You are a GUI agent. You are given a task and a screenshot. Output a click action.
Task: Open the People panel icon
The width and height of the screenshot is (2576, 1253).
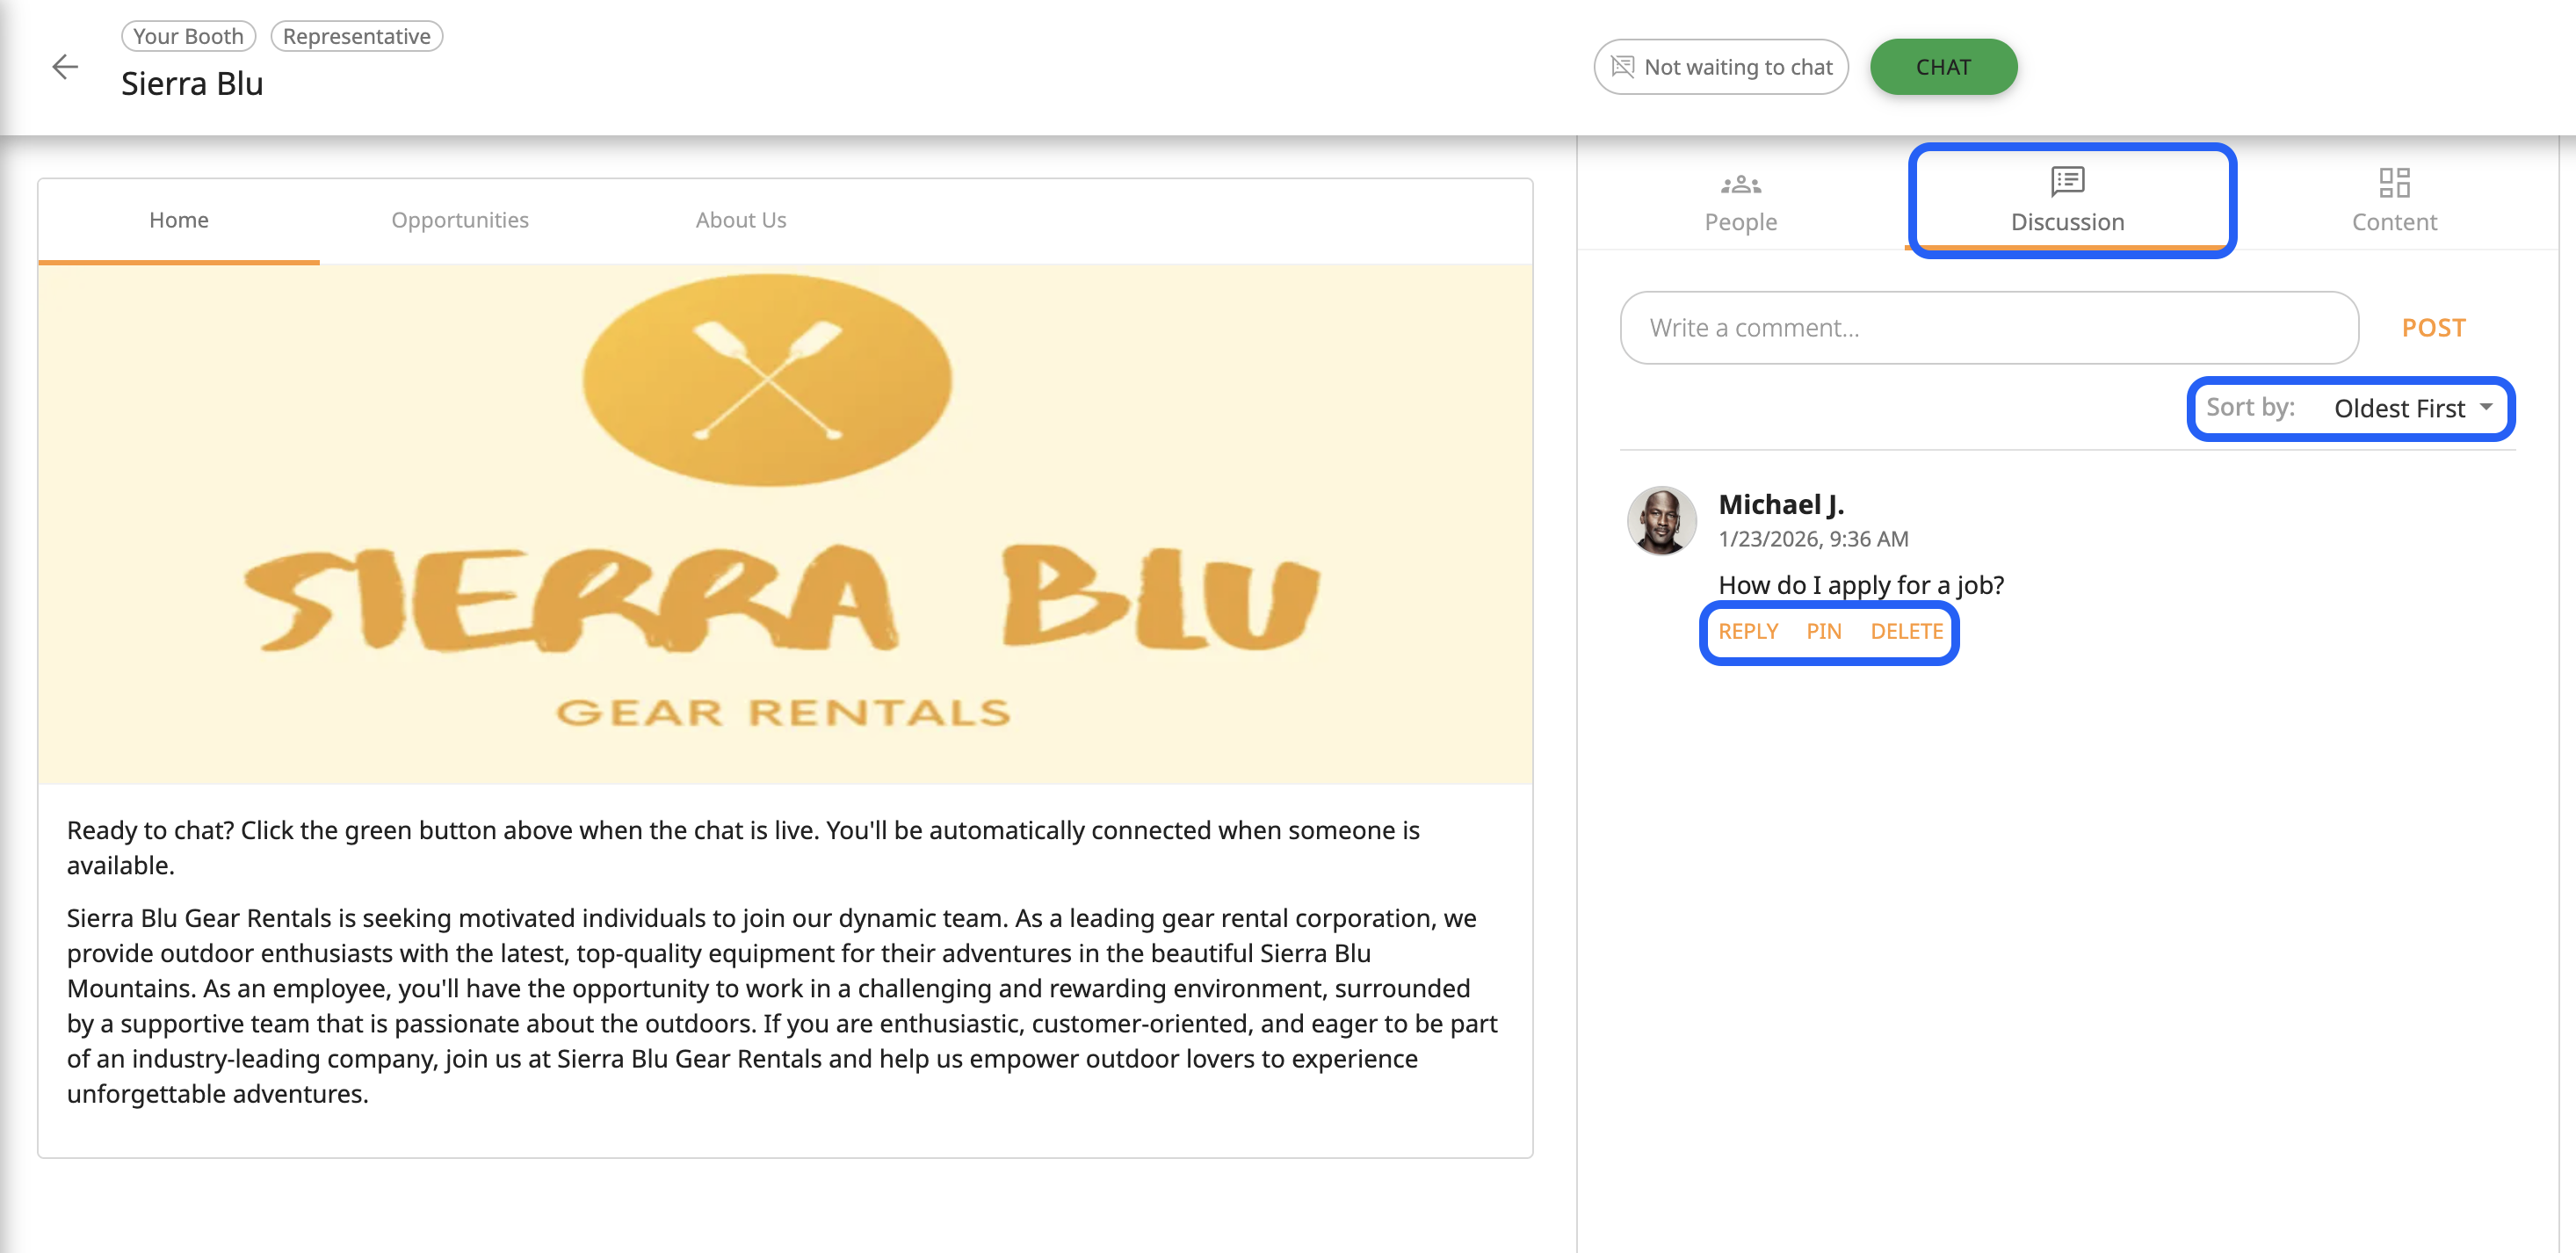pyautogui.click(x=1740, y=184)
